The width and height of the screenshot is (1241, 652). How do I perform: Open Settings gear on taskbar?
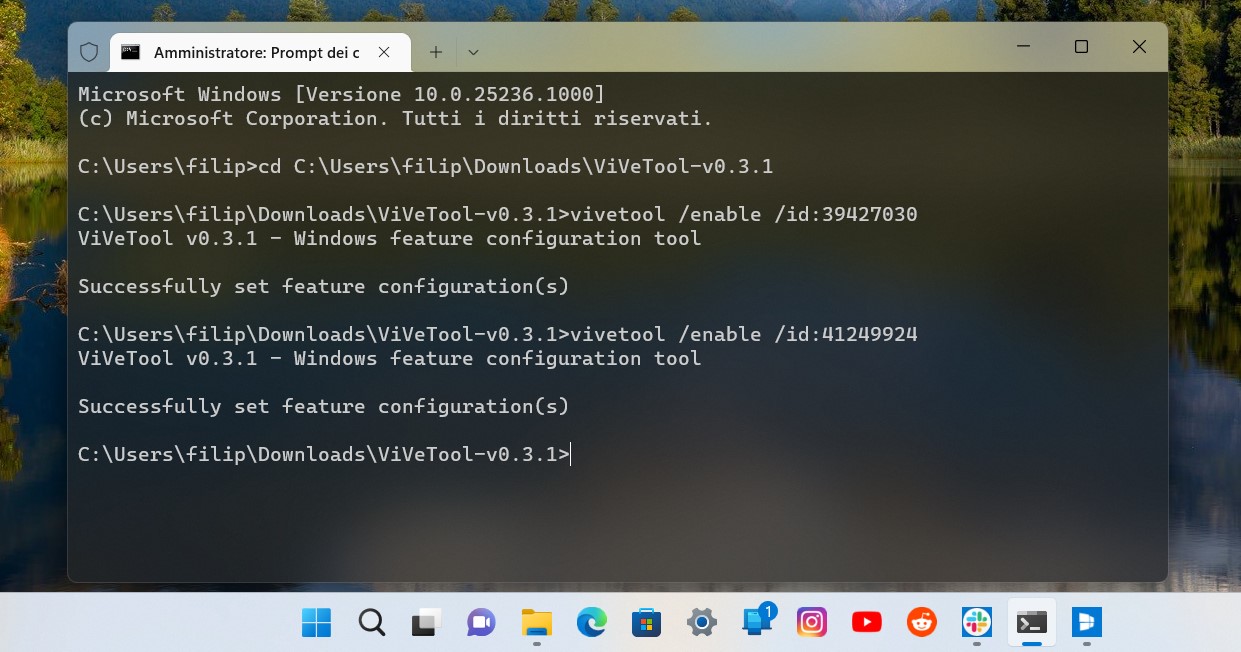pyautogui.click(x=702, y=622)
